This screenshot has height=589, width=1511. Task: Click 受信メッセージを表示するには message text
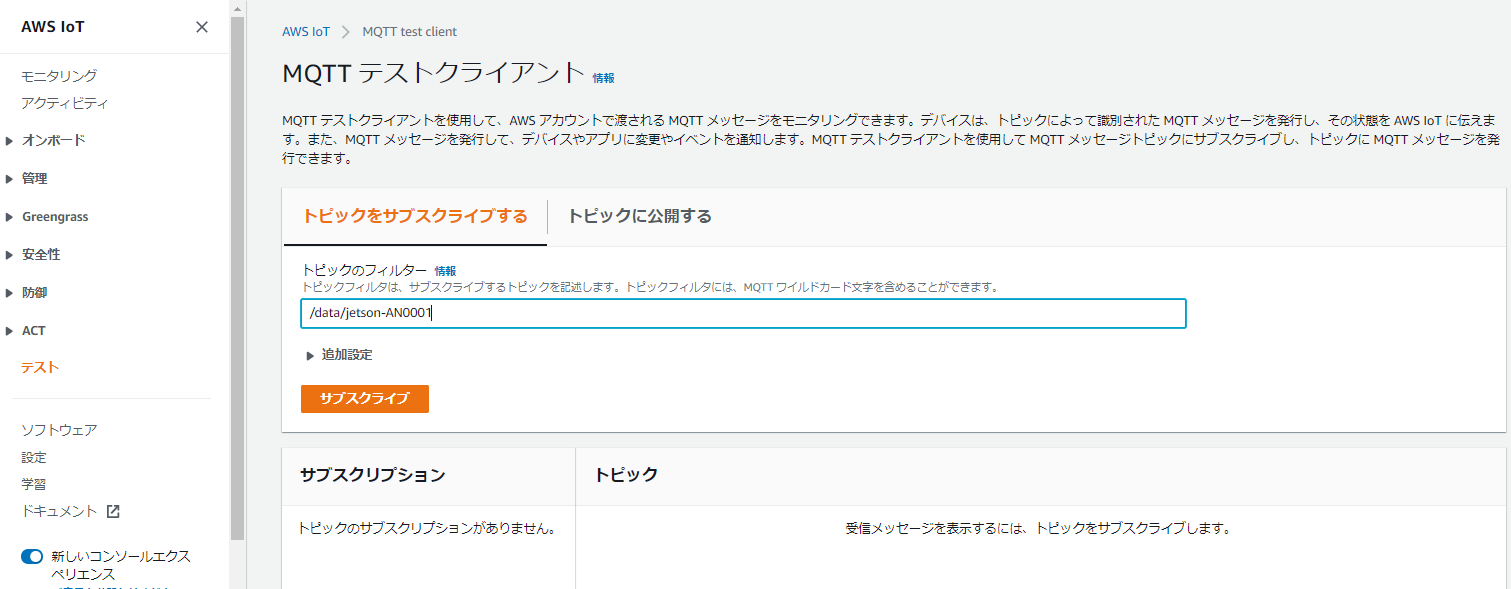(1038, 528)
